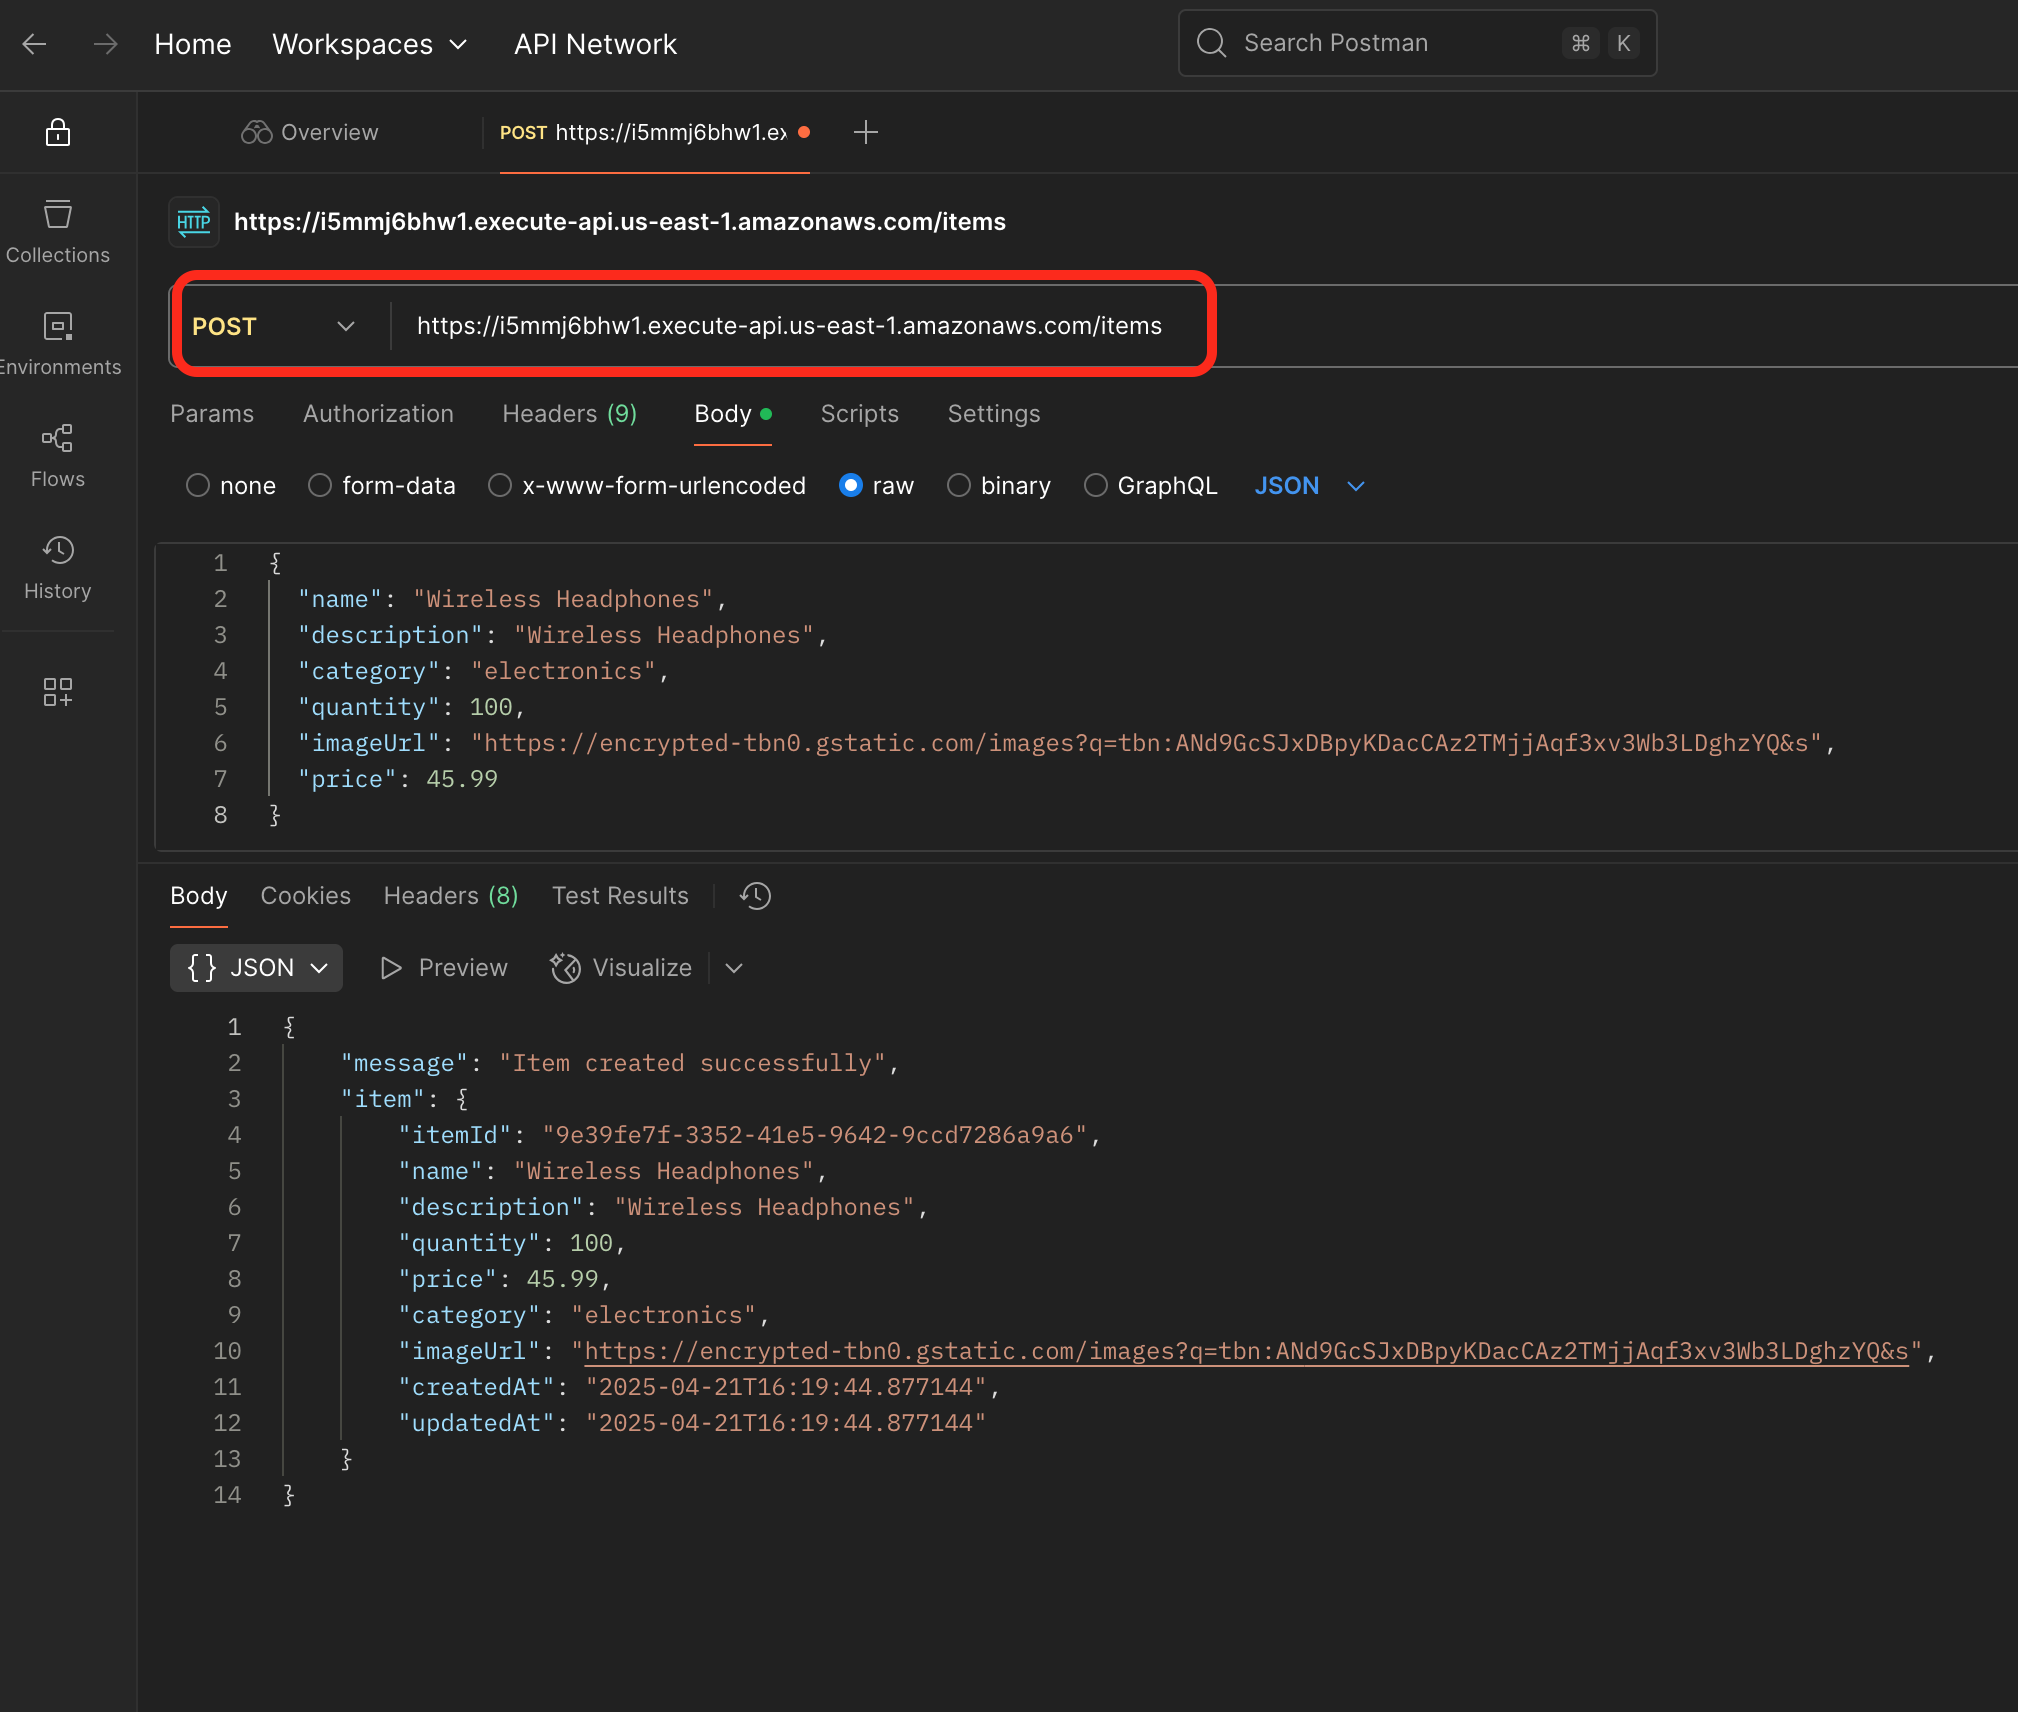Click the "electronics" category value in request

[x=563, y=671]
